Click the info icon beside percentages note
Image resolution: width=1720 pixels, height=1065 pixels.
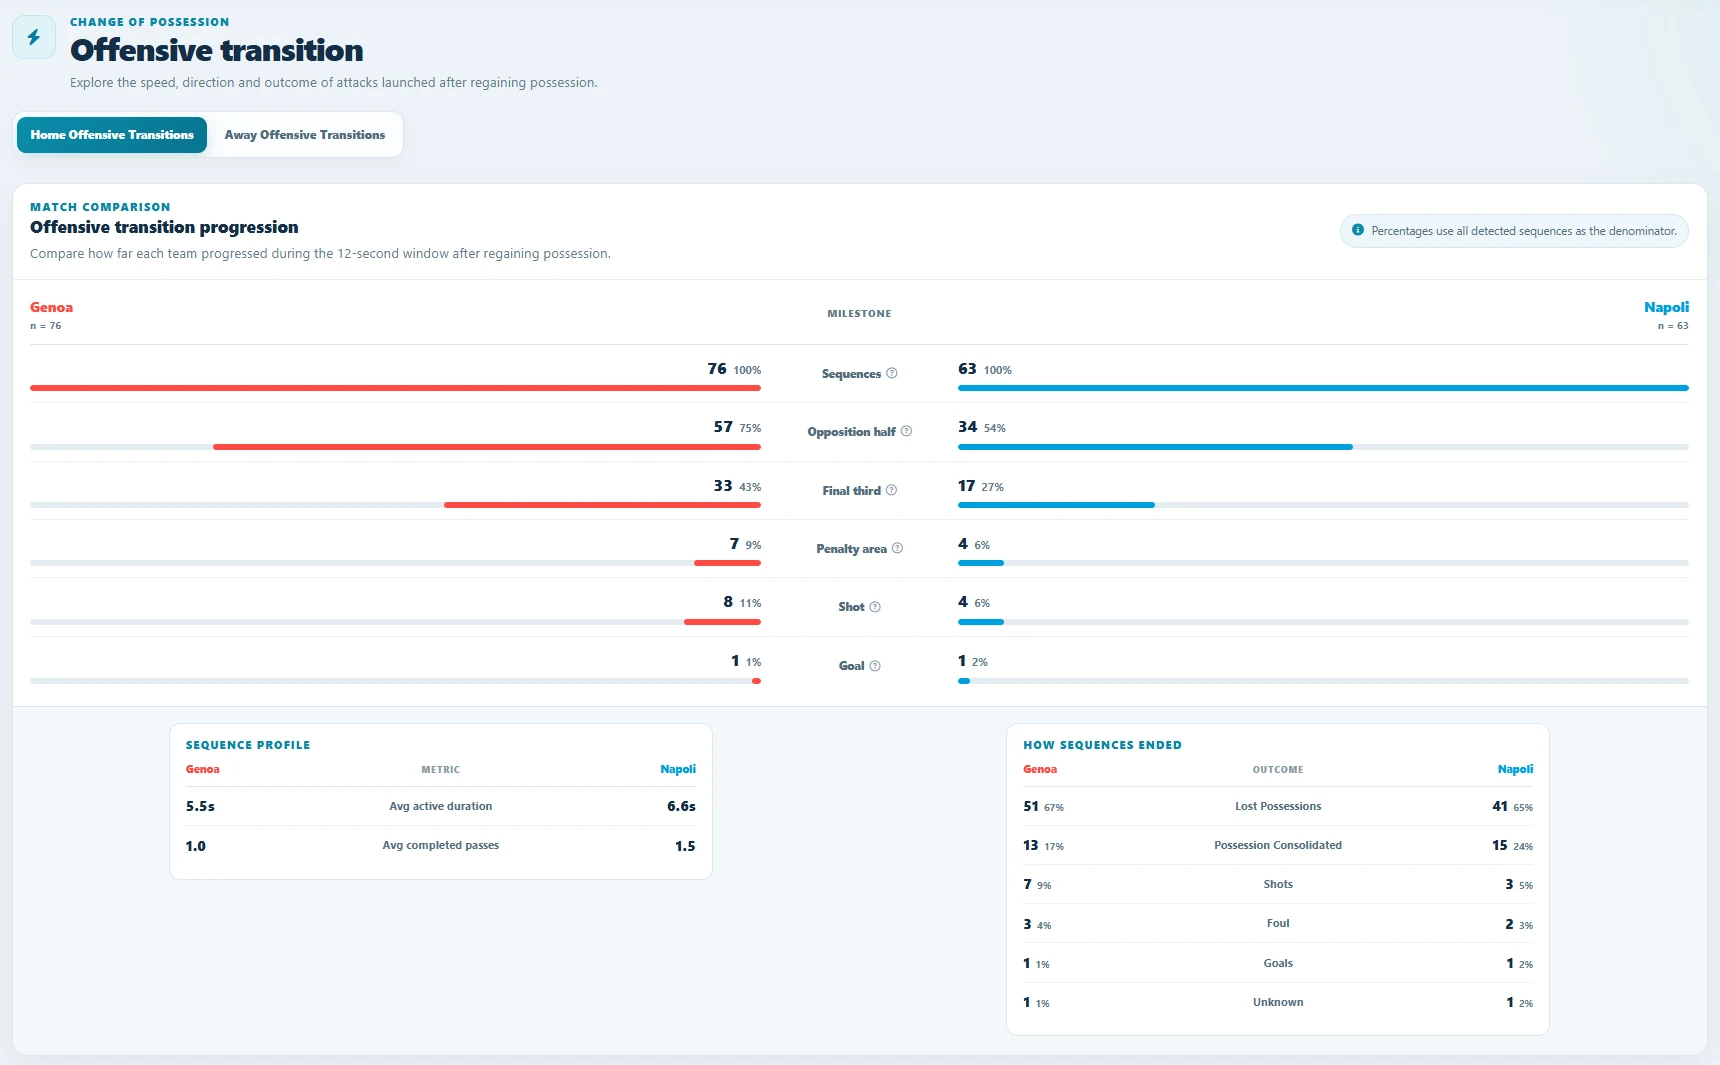tap(1358, 230)
